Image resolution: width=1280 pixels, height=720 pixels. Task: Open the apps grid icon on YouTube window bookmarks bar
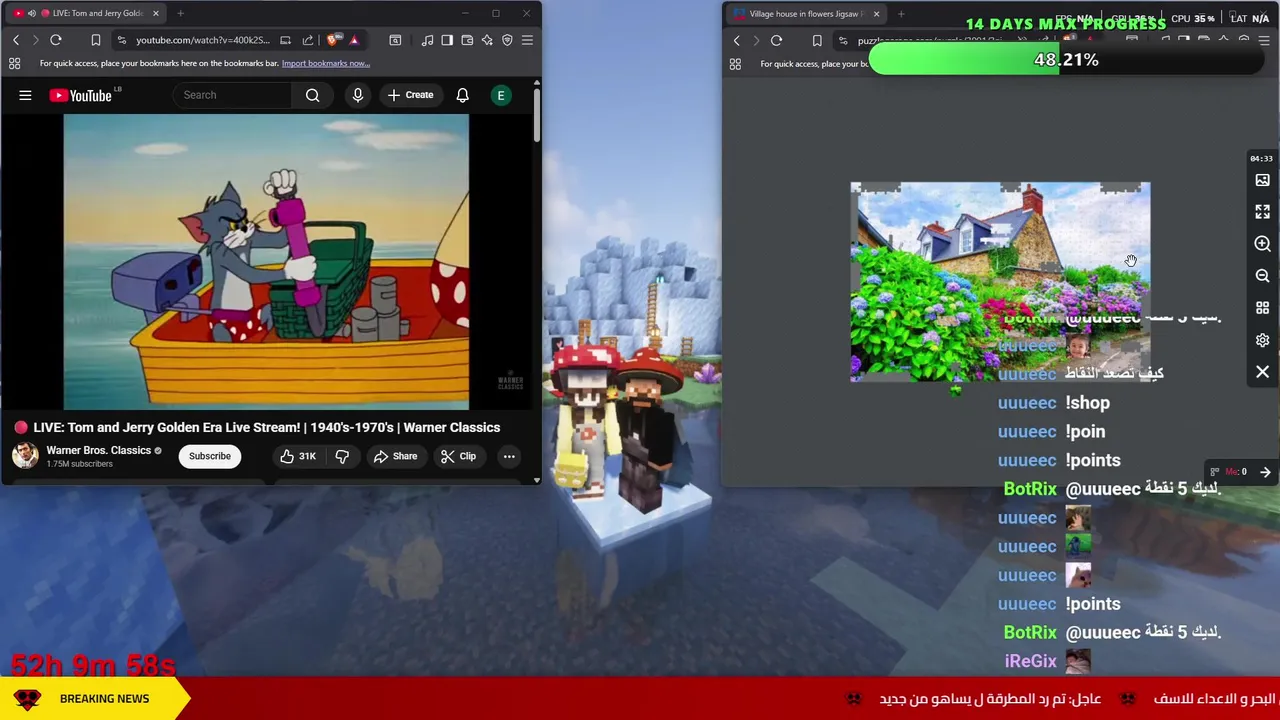15,63
